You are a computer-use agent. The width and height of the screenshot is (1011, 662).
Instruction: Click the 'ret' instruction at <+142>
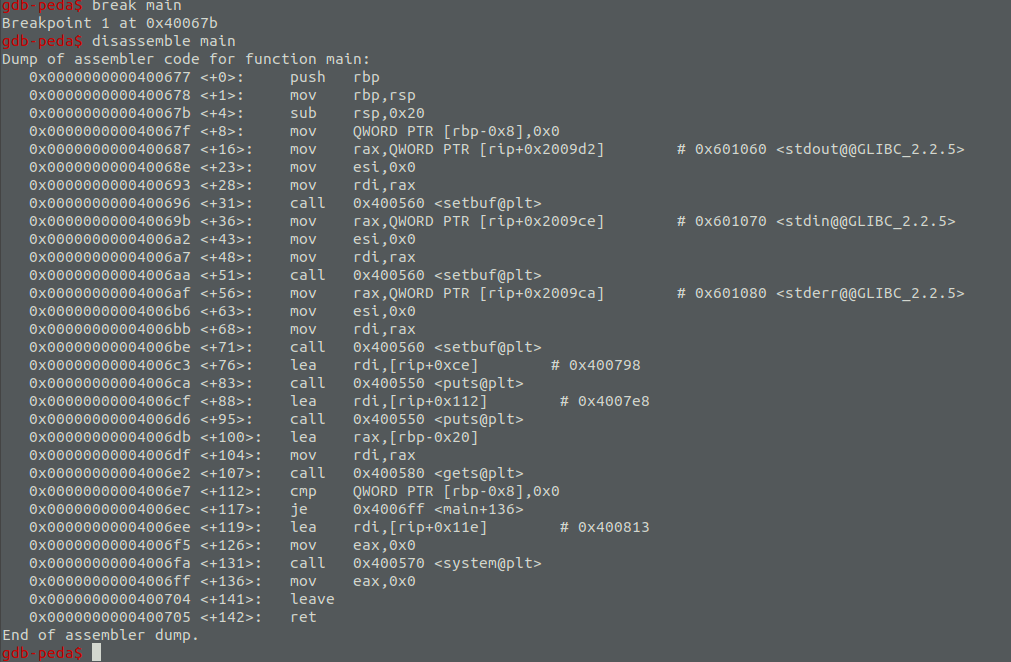[x=303, y=617]
